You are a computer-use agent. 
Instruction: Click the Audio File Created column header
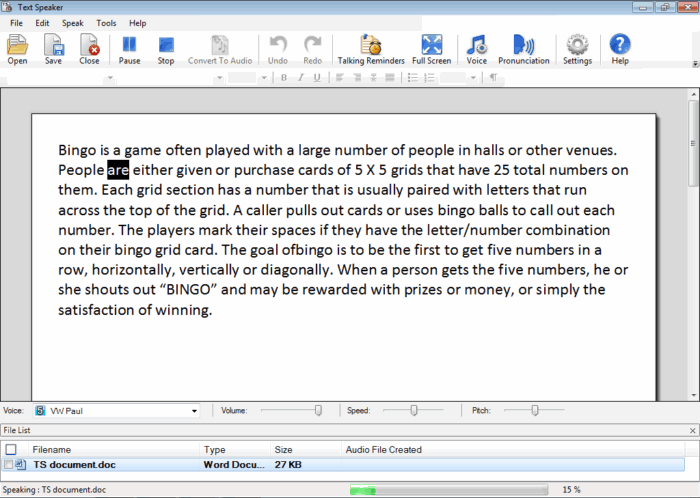[x=383, y=450]
